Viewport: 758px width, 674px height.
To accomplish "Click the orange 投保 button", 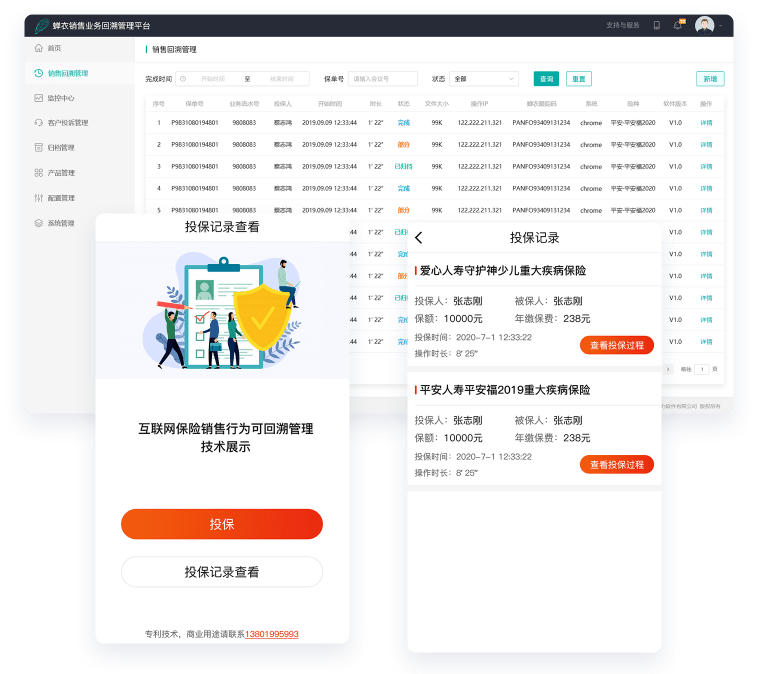I will pyautogui.click(x=222, y=524).
